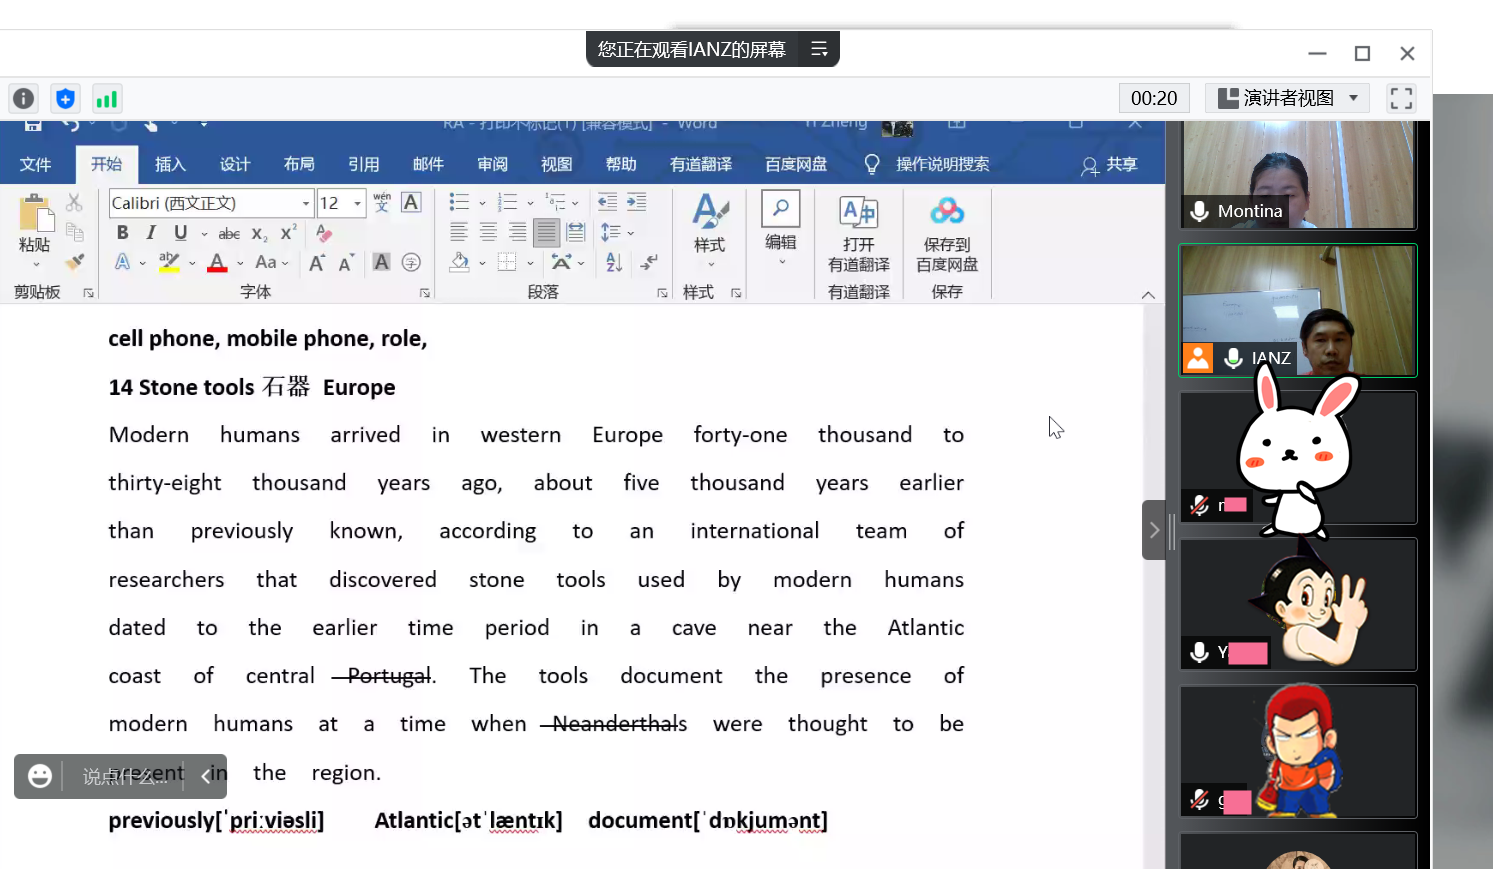1493x869 pixels.
Task: Collapse participant video panel
Action: 1154,530
